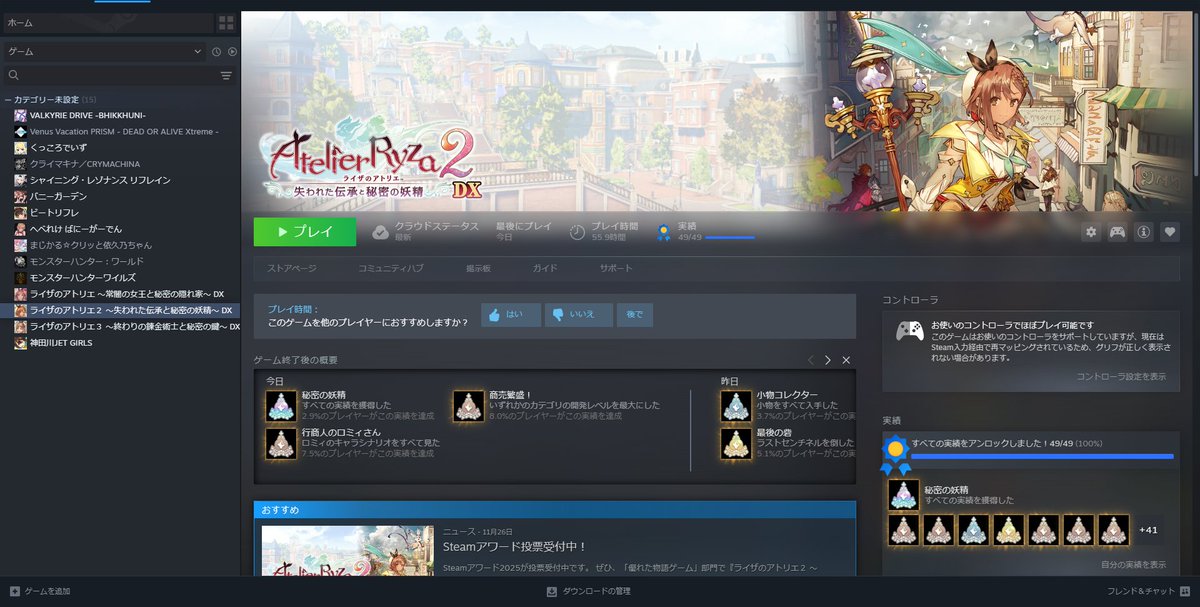Image resolution: width=1200 pixels, height=607 pixels.
Task: Switch to grid view beside ホーム
Action: coord(226,23)
